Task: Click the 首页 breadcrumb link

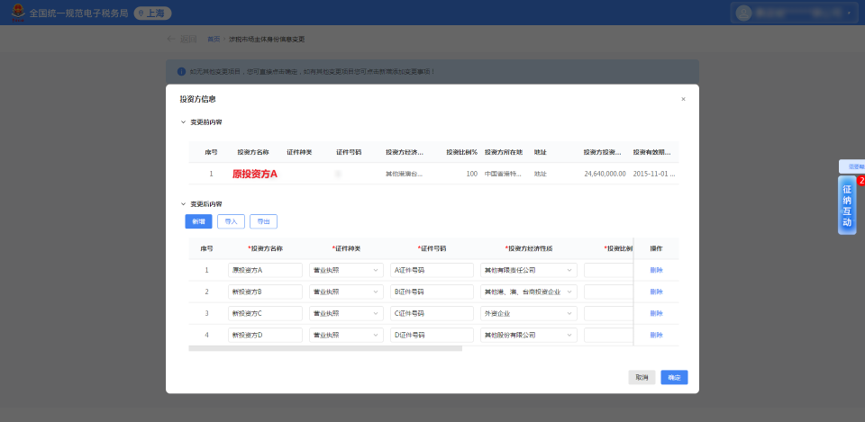Action: [x=213, y=39]
